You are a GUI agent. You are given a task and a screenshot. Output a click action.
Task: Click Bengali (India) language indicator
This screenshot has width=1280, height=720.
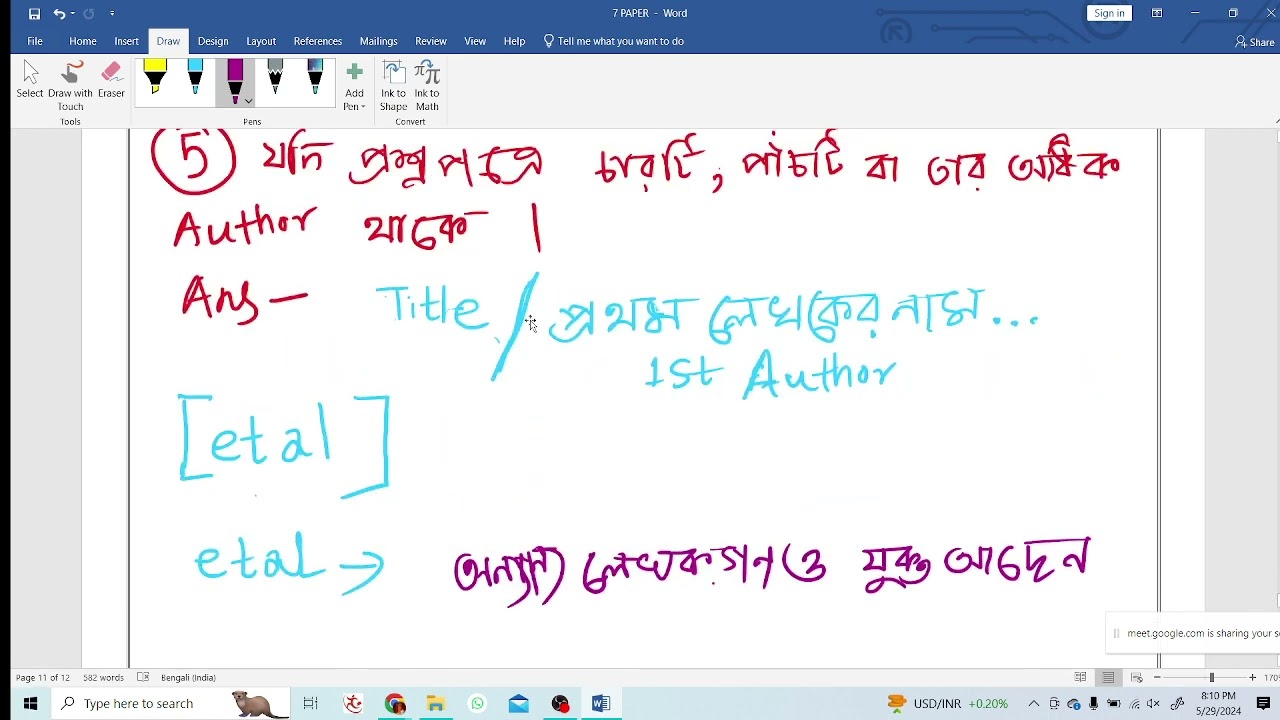point(188,677)
